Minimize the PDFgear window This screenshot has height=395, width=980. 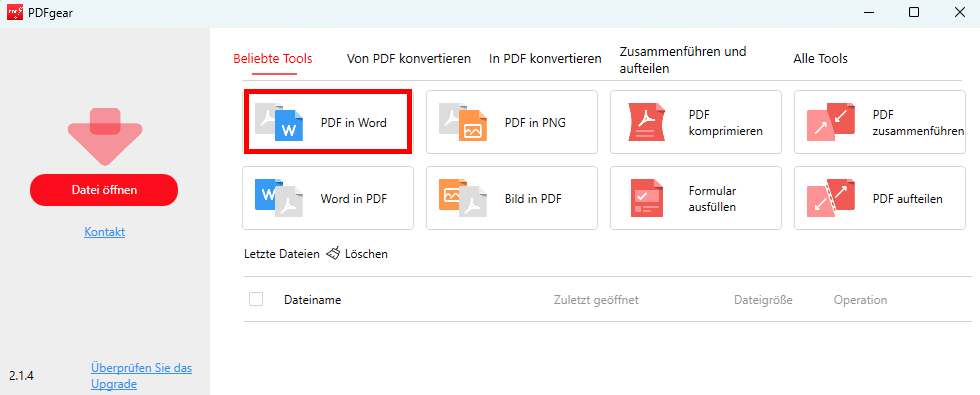[x=869, y=12]
